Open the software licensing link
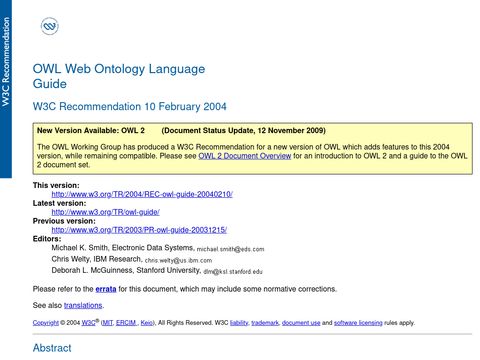 coord(358,323)
